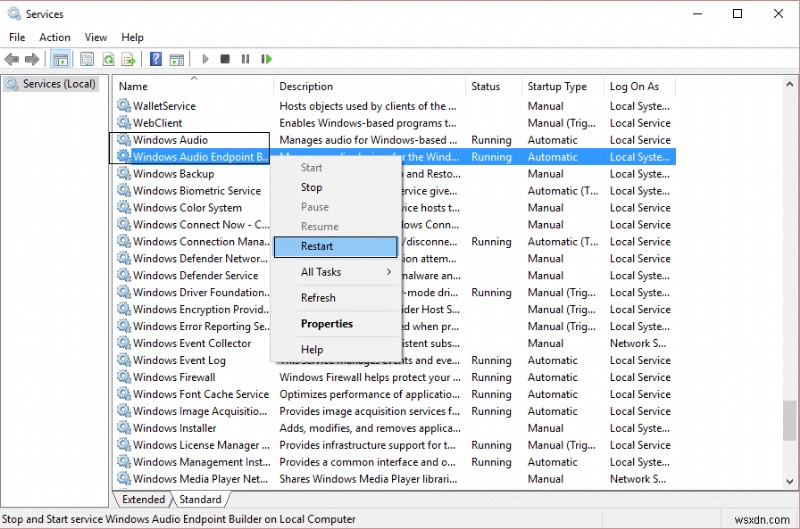
Task: Open the blue Help toolbar icon
Action: pyautogui.click(x=156, y=60)
